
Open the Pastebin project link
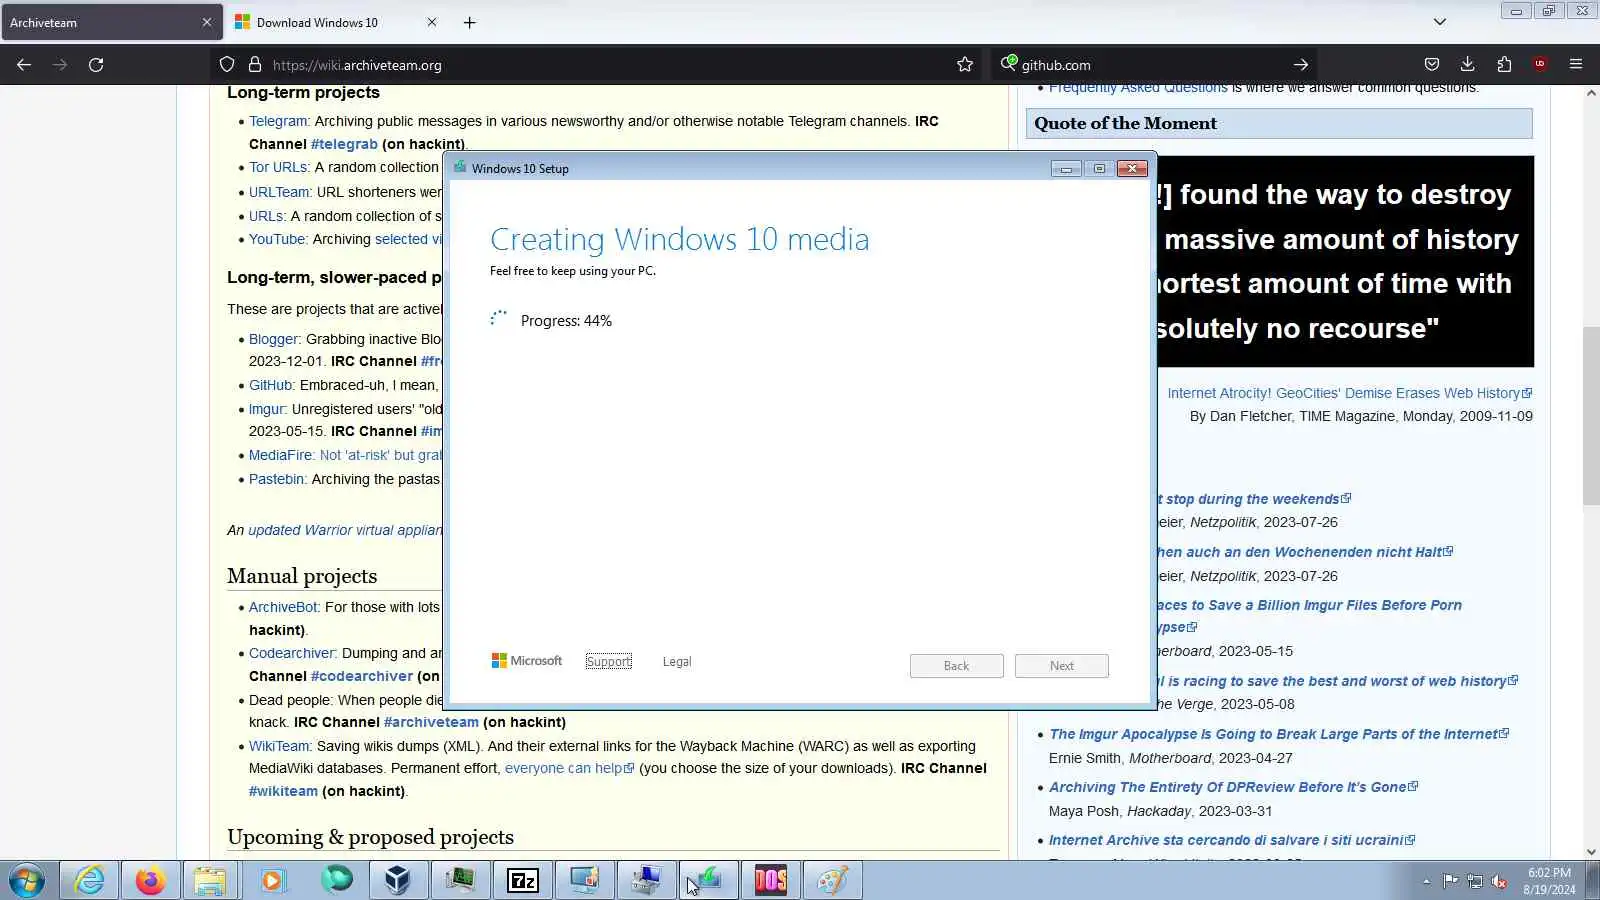pos(278,479)
